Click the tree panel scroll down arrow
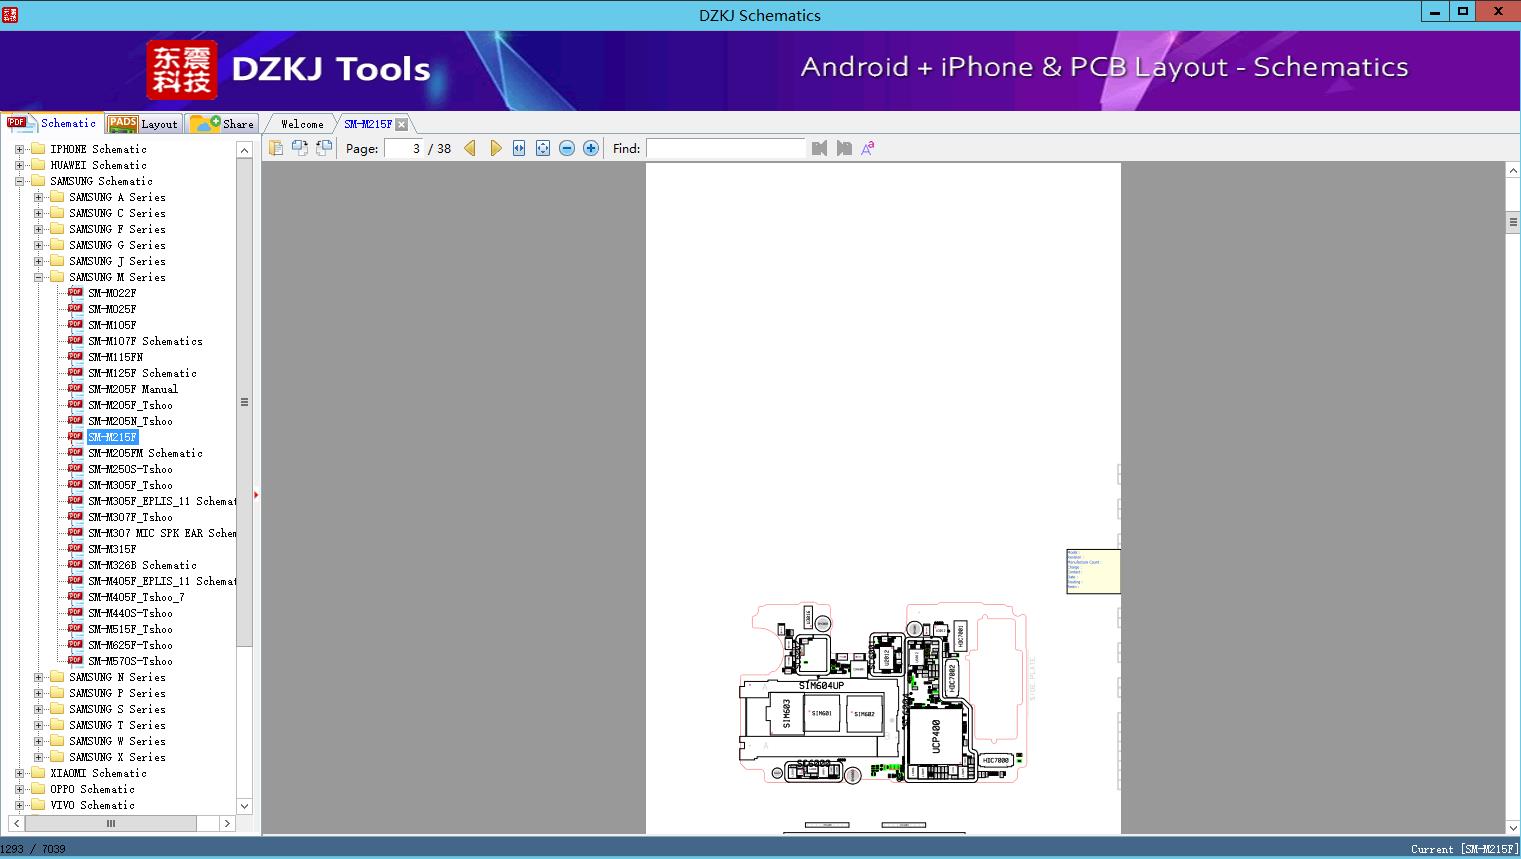The image size is (1521, 859). coord(244,806)
